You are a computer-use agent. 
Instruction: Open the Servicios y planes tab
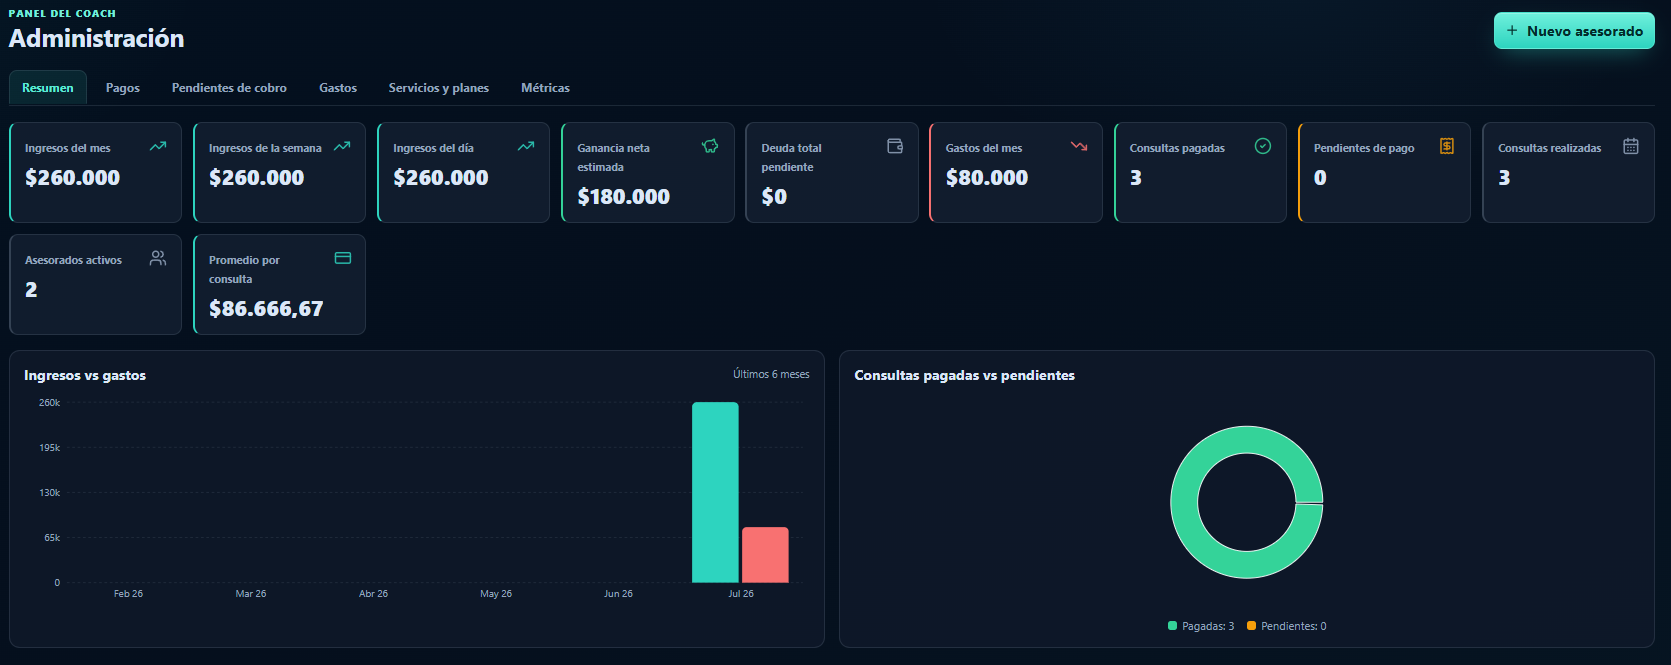coord(439,88)
